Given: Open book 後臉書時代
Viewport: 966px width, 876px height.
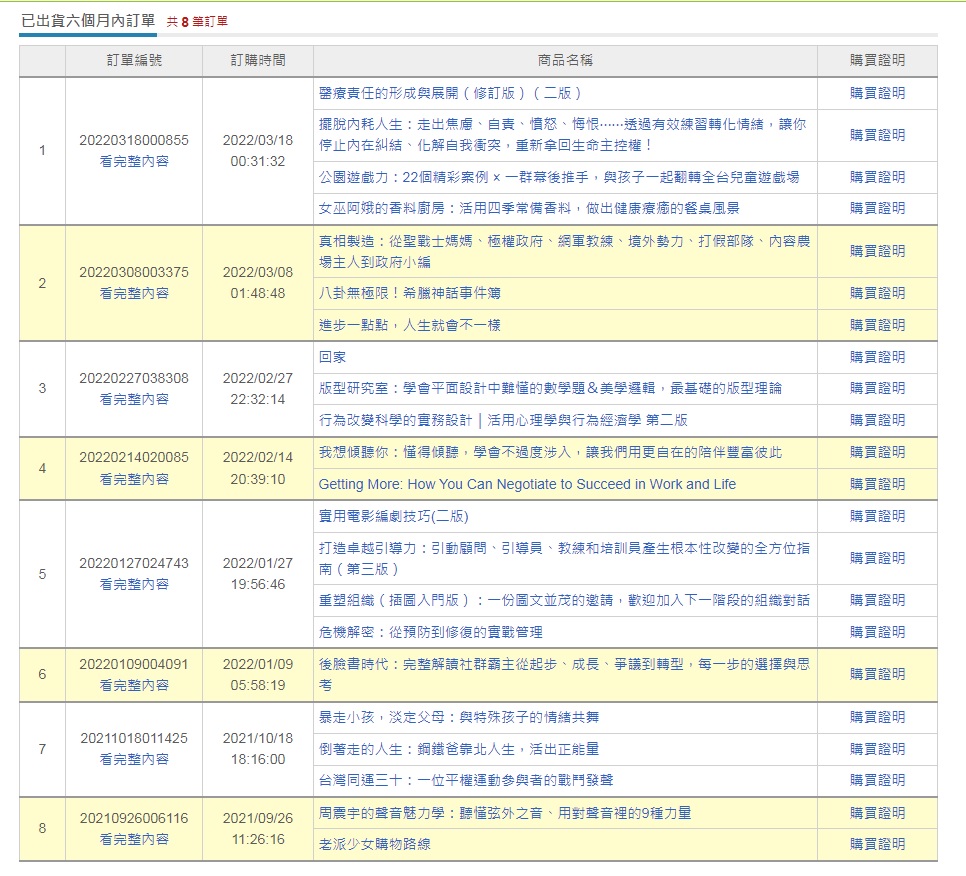Looking at the screenshot, I should point(564,674).
